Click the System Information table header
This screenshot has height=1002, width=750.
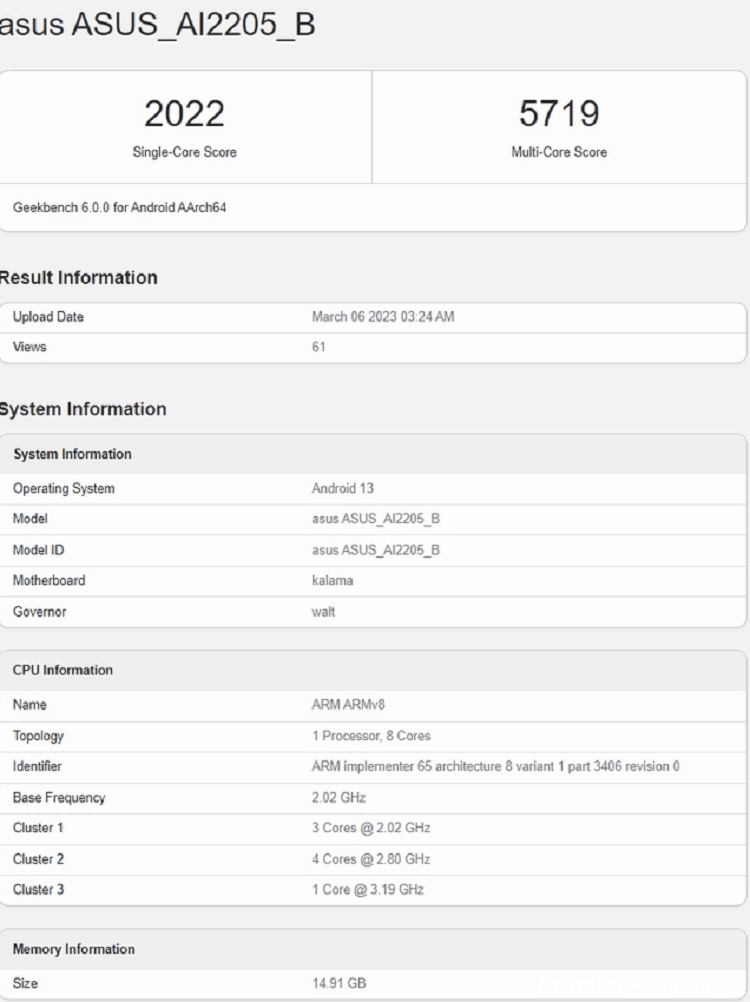(373, 454)
